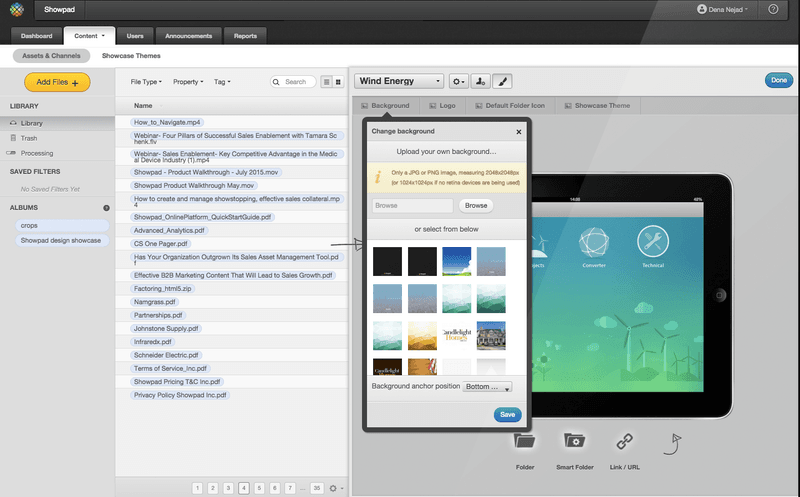This screenshot has height=497, width=800.
Task: Select the paintbrush design tool icon
Action: pyautogui.click(x=502, y=81)
